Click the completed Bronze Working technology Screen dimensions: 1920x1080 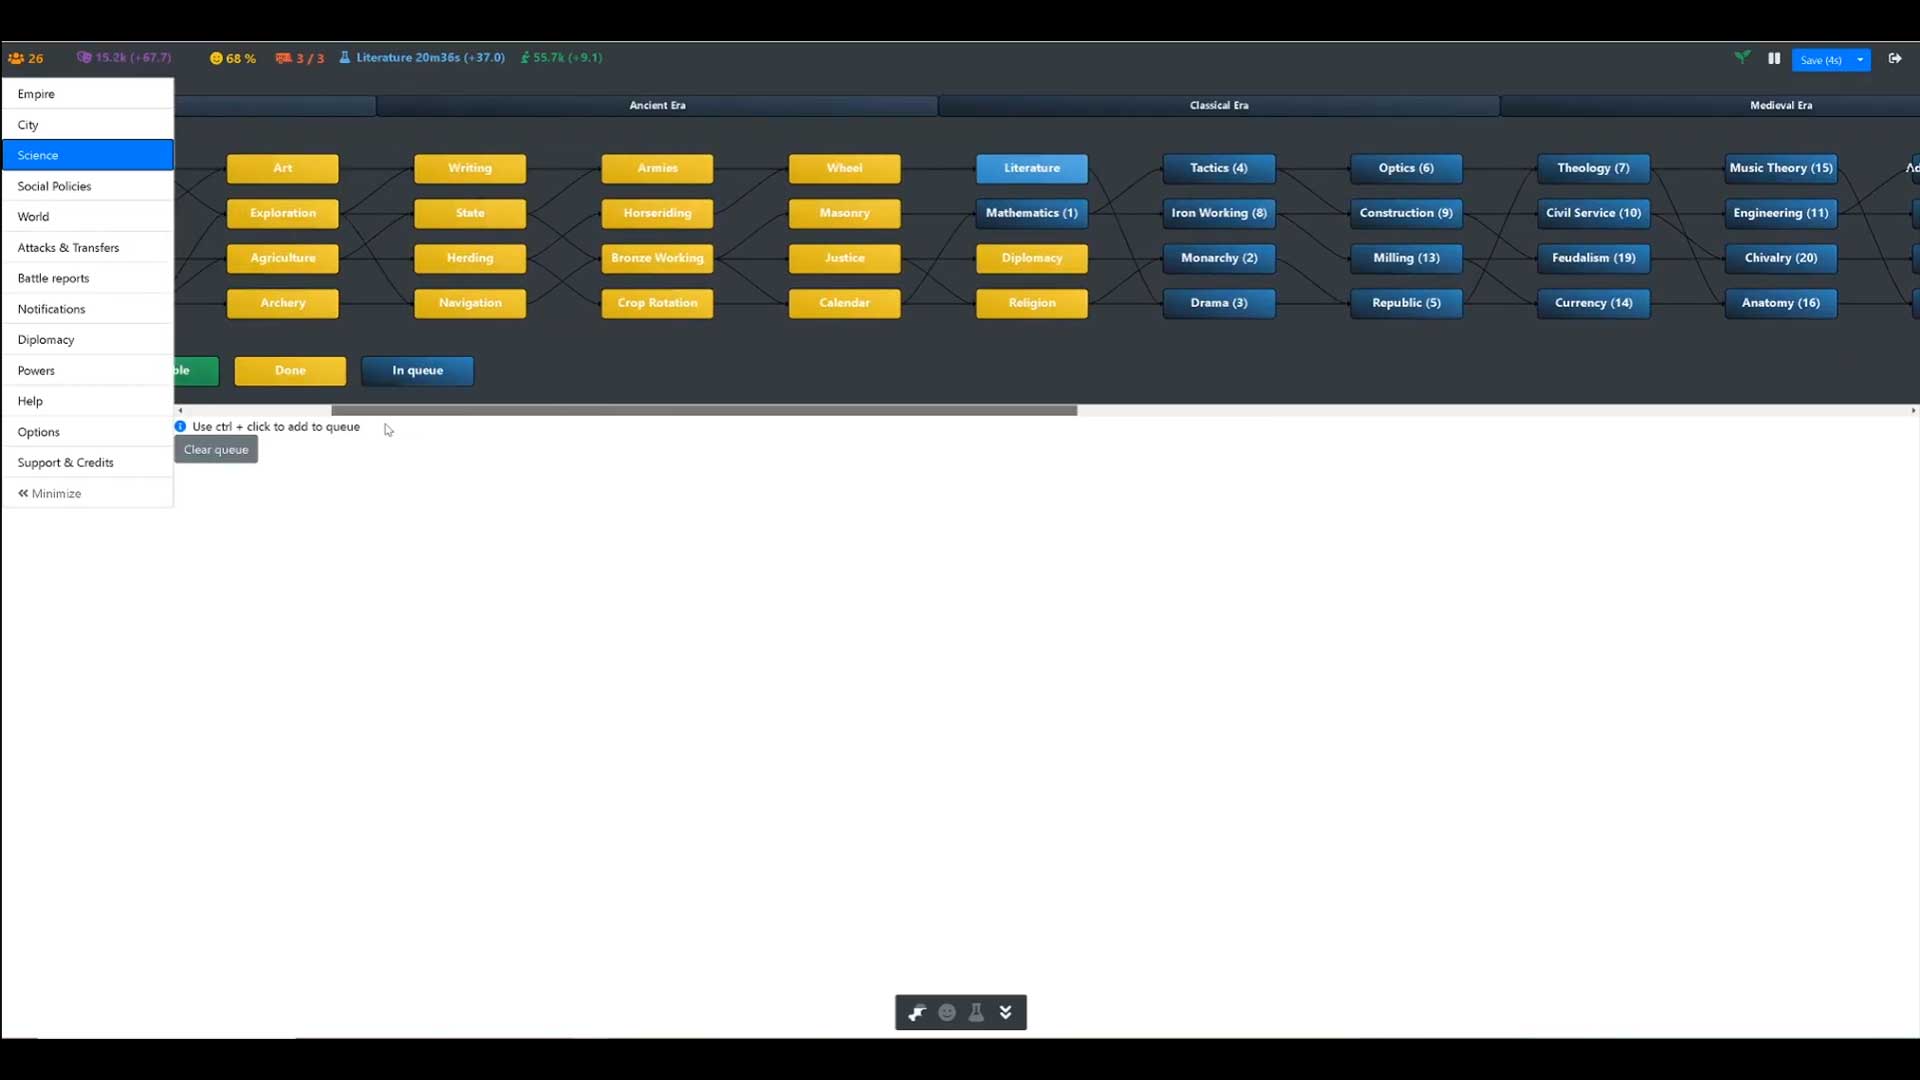[x=657, y=258]
